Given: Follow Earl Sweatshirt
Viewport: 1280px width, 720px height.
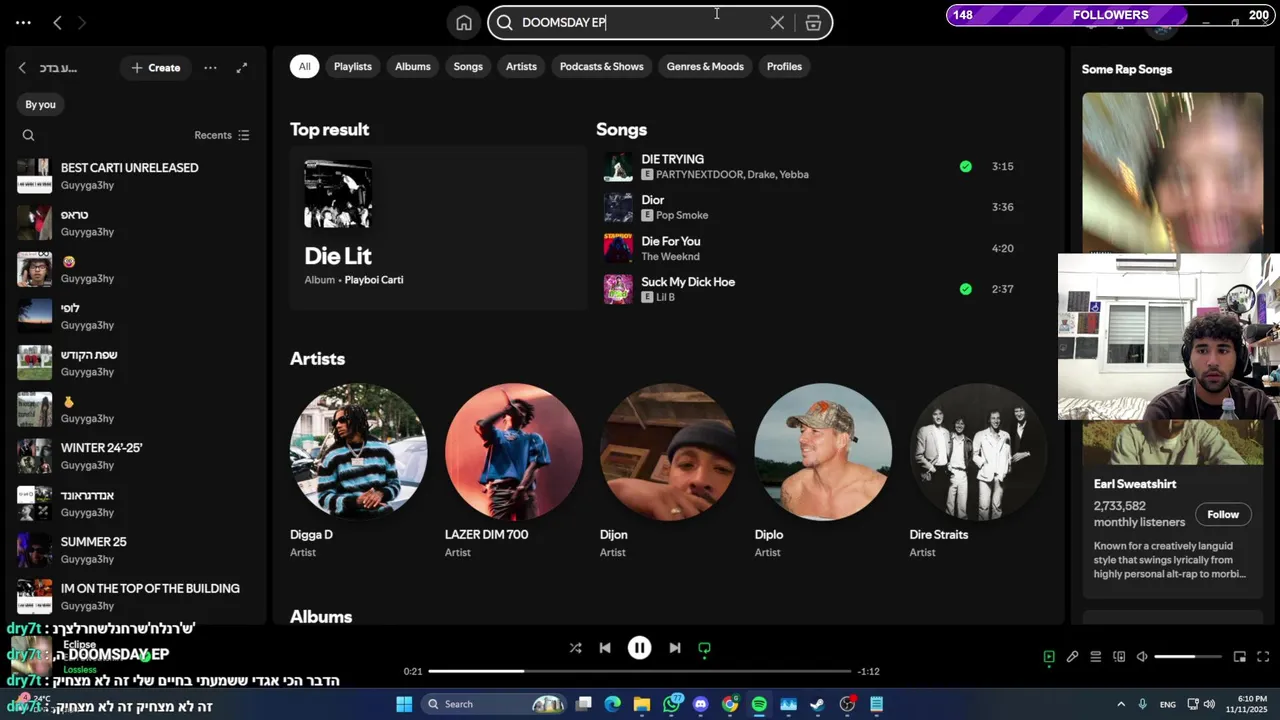Looking at the screenshot, I should point(1223,514).
